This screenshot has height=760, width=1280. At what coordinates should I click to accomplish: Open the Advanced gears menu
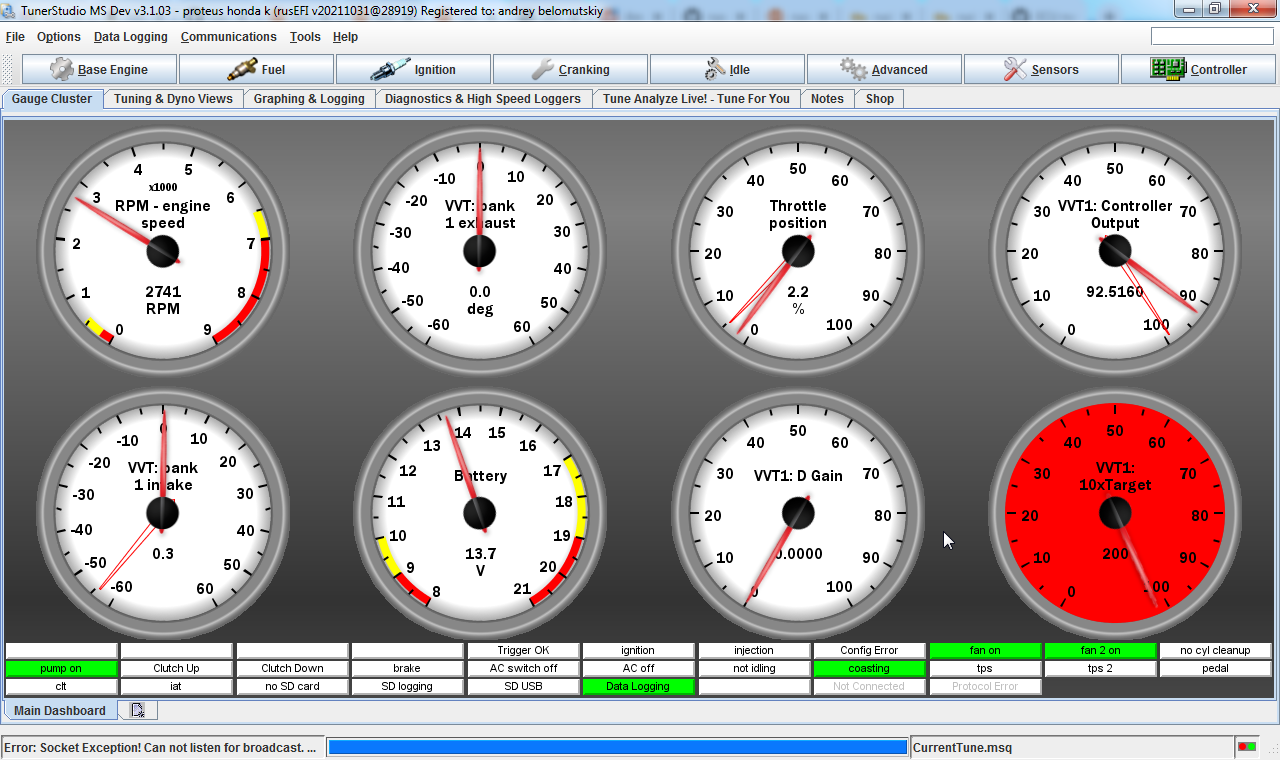(x=884, y=69)
